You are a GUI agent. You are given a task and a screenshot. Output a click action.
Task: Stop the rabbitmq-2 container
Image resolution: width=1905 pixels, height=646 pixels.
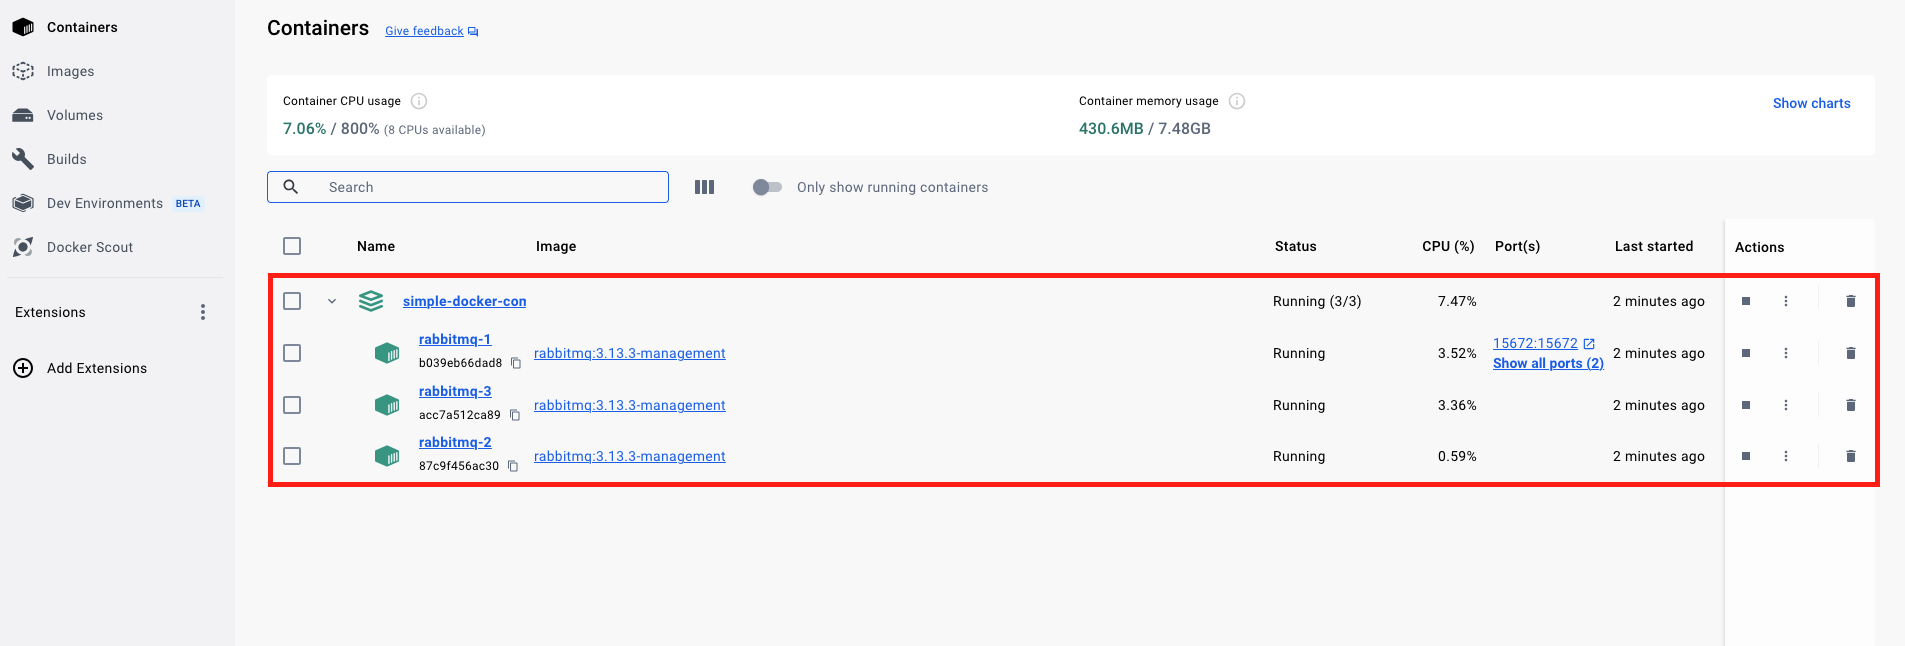tap(1746, 456)
